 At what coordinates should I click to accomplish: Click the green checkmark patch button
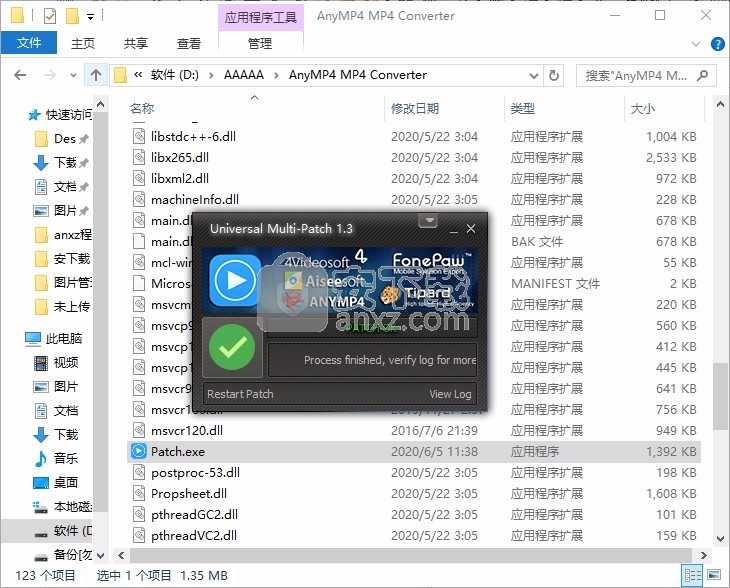click(x=233, y=347)
